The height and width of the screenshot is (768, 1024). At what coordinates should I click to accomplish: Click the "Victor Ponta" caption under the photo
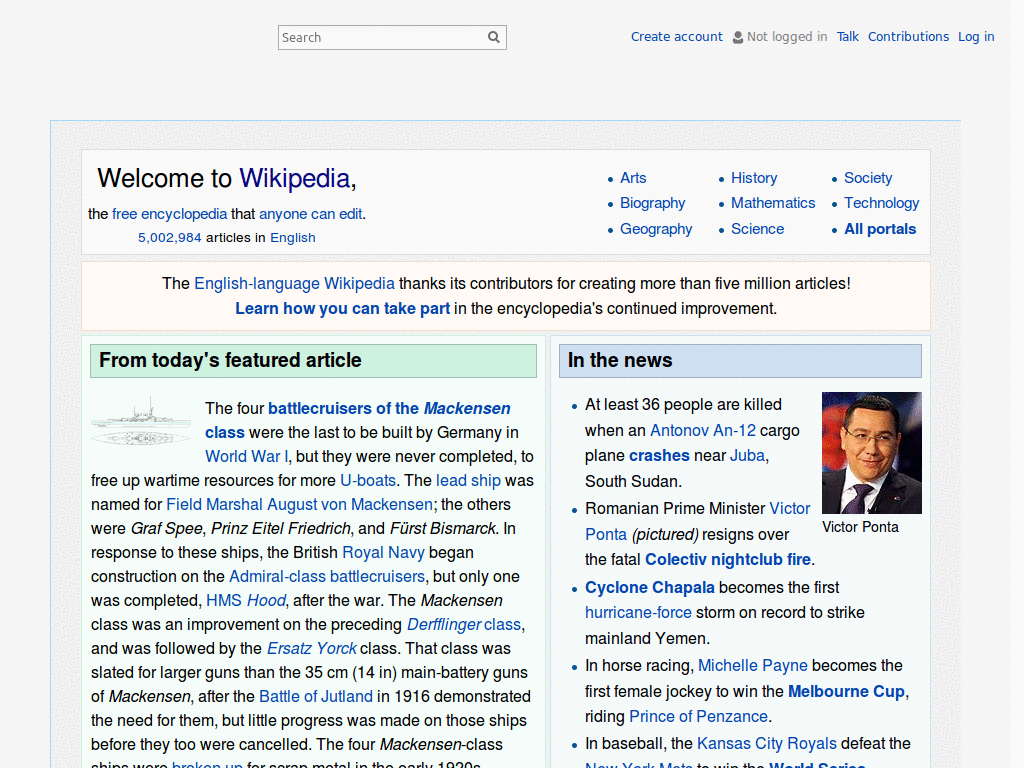(x=860, y=527)
